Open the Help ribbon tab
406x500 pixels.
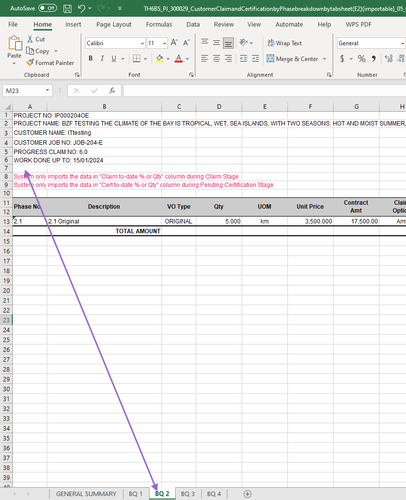pos(324,24)
